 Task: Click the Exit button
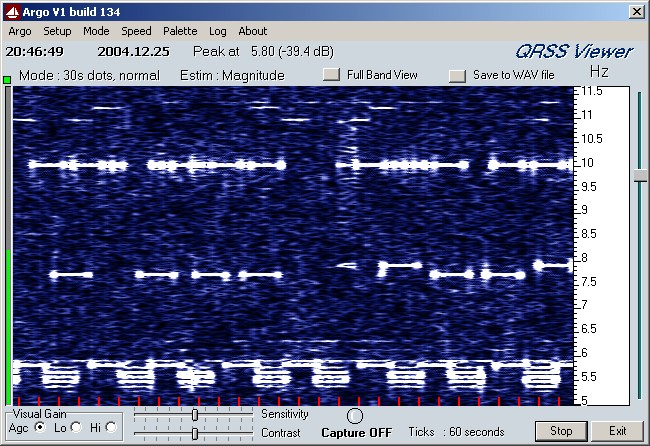617,431
